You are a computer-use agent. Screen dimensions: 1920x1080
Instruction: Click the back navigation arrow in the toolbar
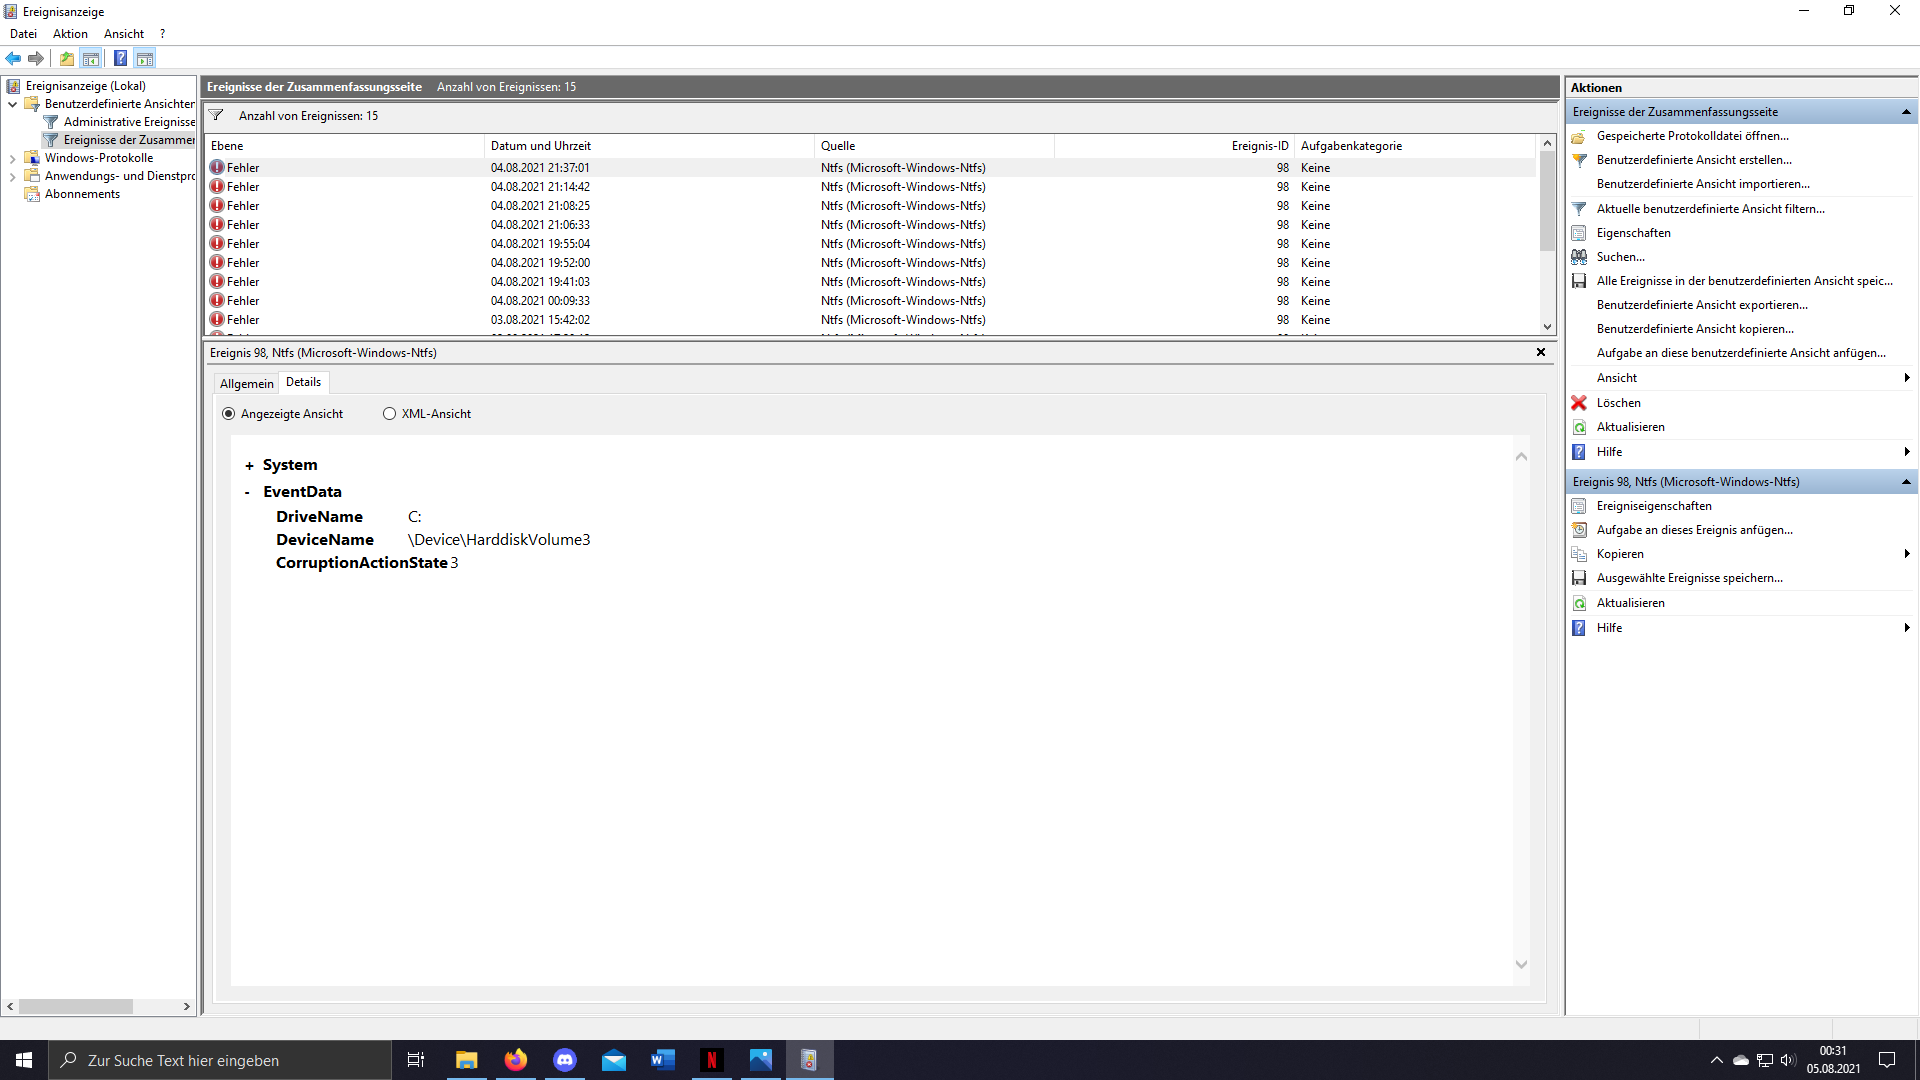(13, 58)
